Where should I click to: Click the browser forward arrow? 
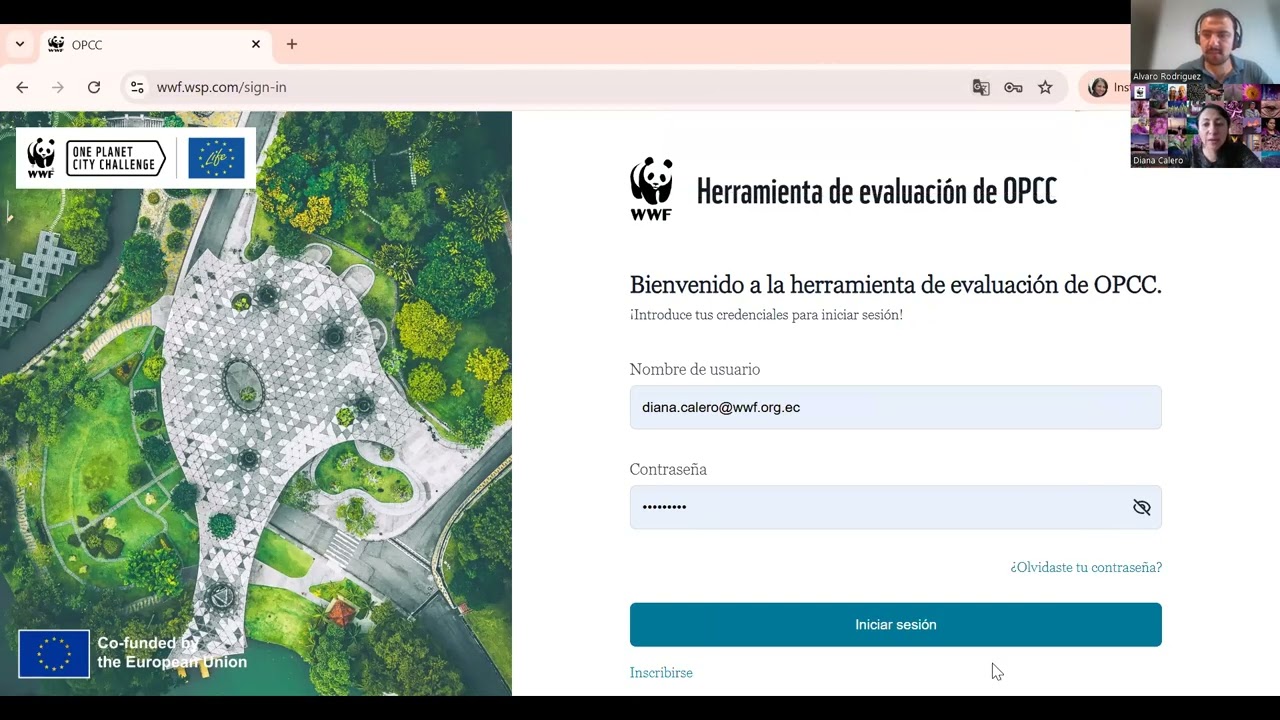coord(58,87)
